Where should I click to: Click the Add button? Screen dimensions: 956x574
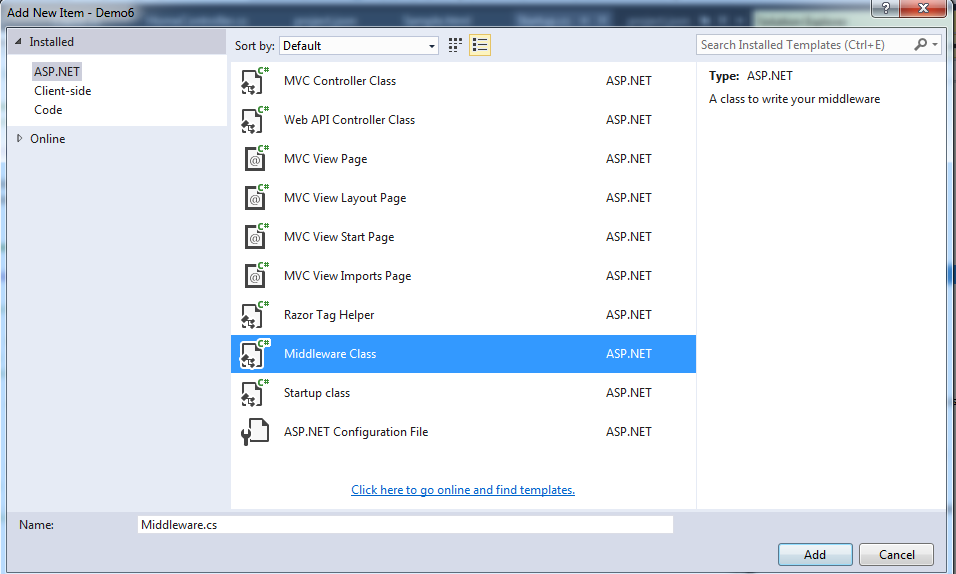(x=815, y=554)
